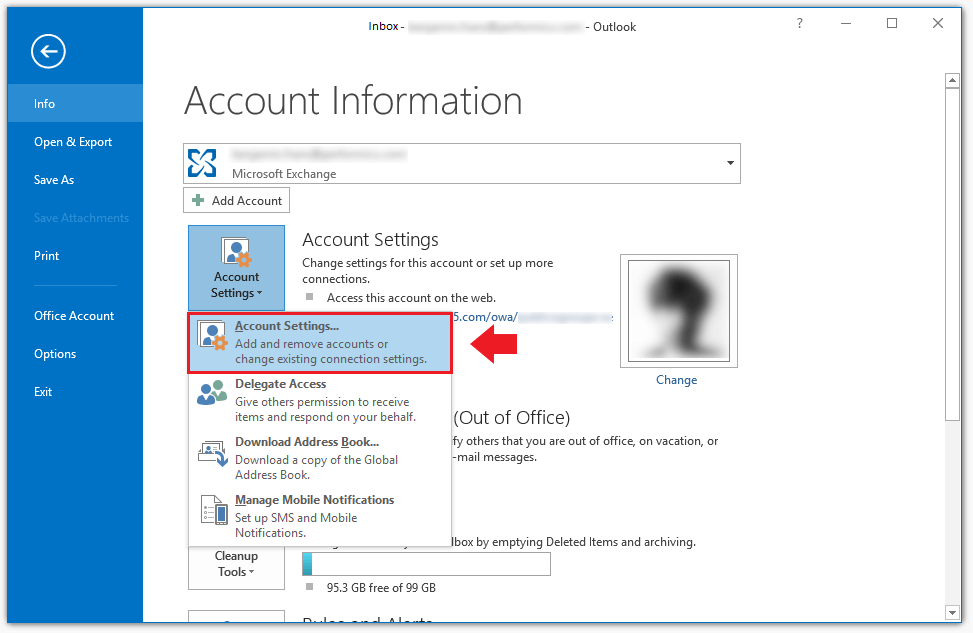The height and width of the screenshot is (633, 973).
Task: Open the account selector dropdown arrow
Action: point(729,162)
